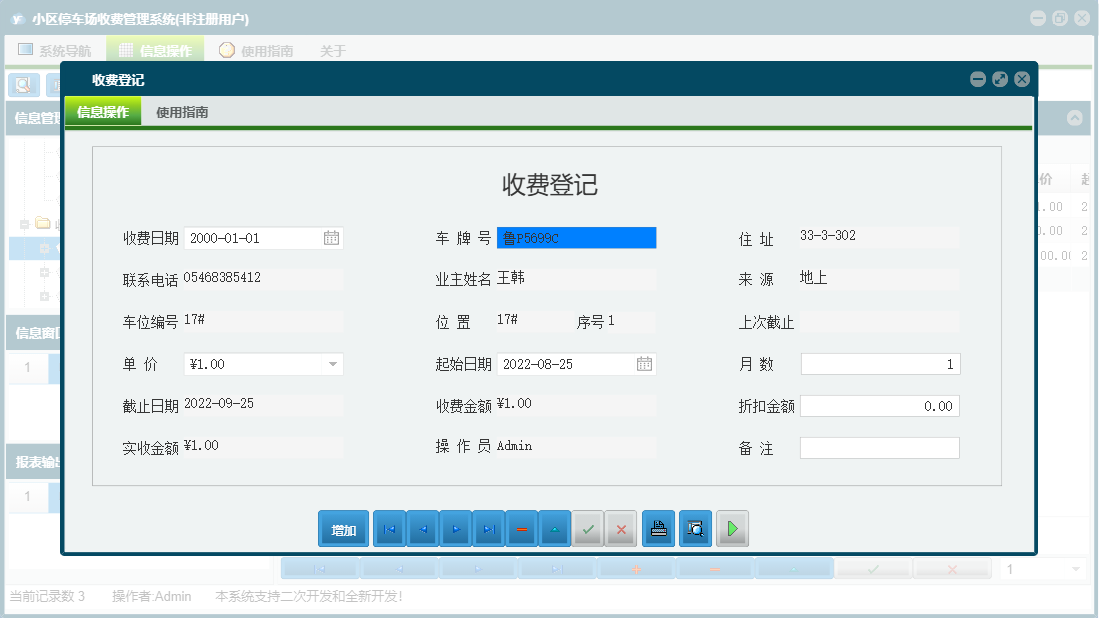Open the 关于 menu item
The width and height of the screenshot is (1099, 618).
333,48
